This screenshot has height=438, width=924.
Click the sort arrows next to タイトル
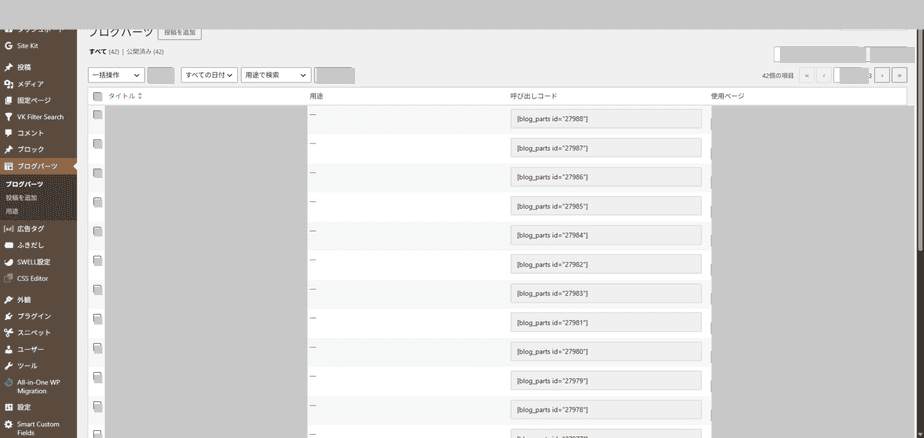pos(140,96)
